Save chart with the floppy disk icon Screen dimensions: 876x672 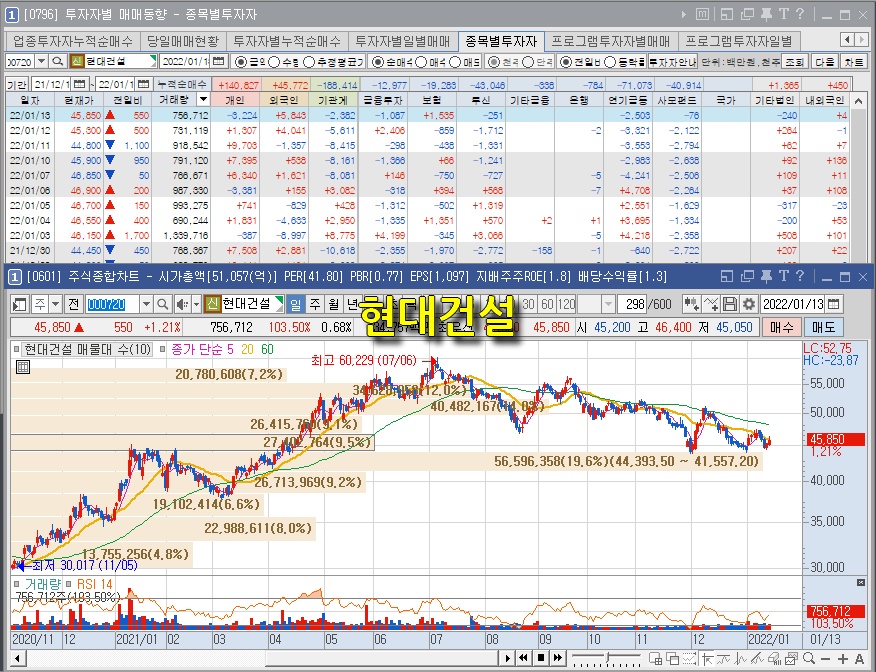pyautogui.click(x=730, y=304)
